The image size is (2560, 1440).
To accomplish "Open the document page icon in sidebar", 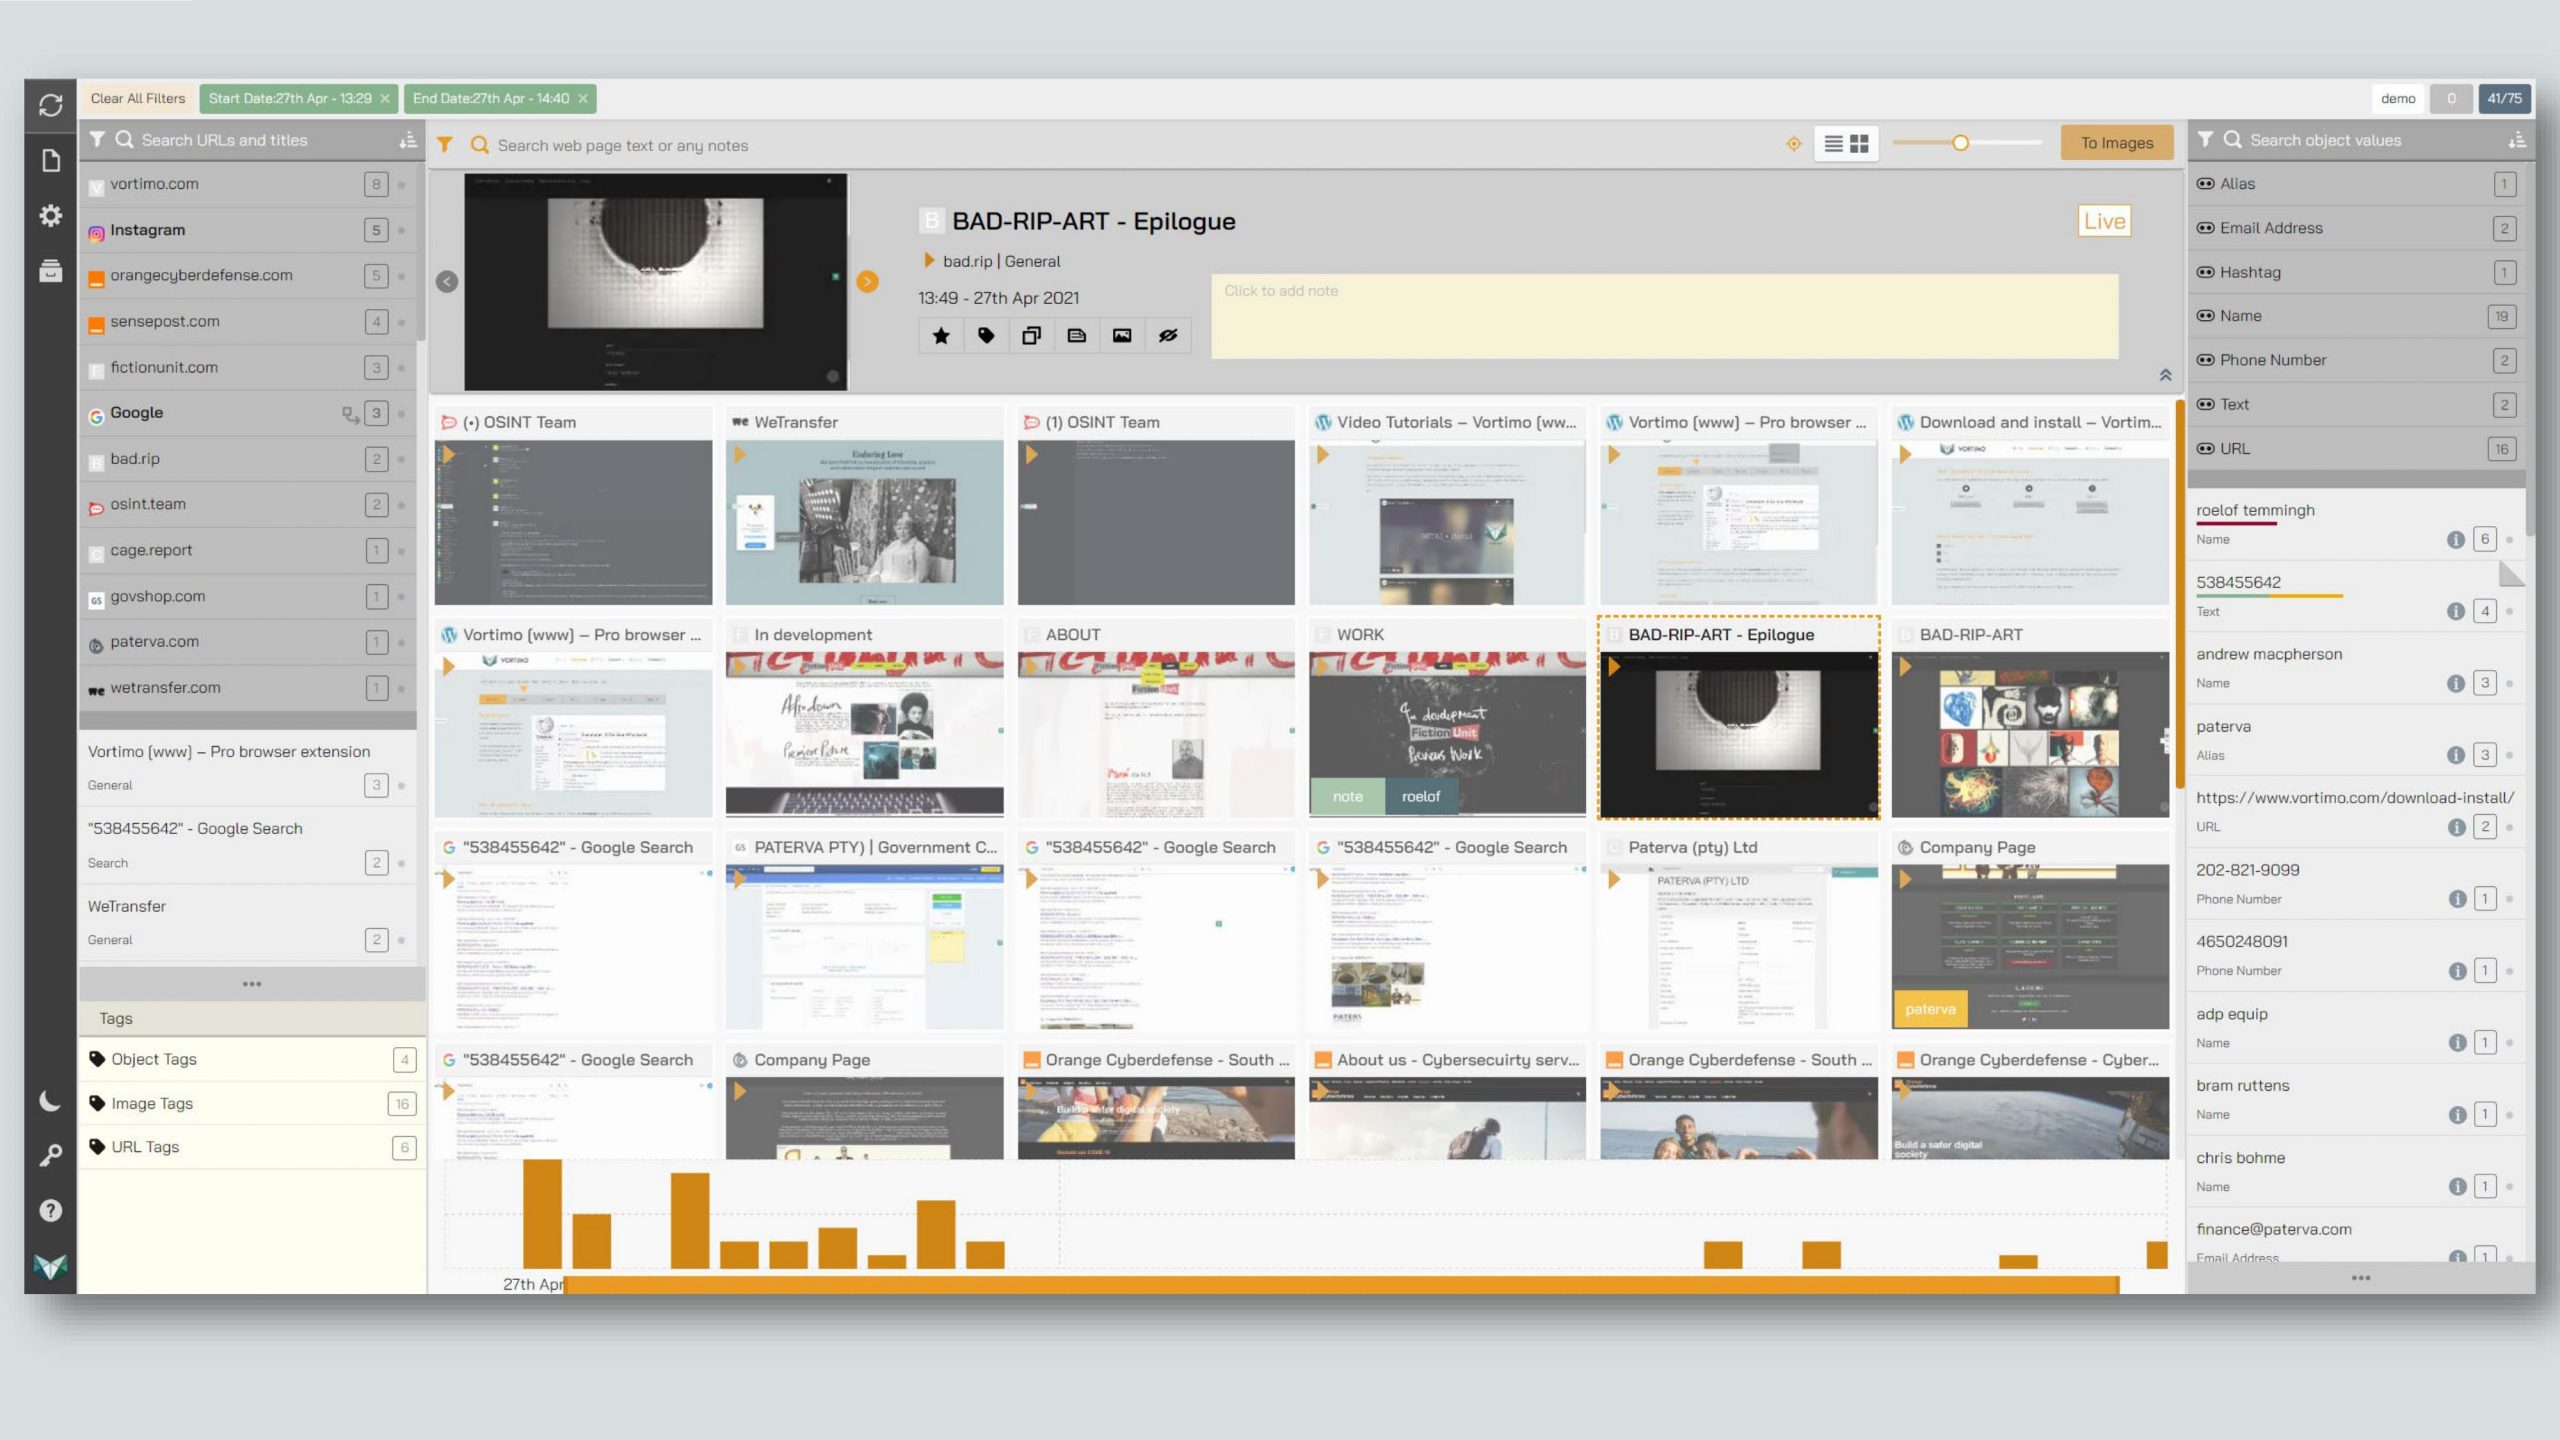I will point(50,160).
